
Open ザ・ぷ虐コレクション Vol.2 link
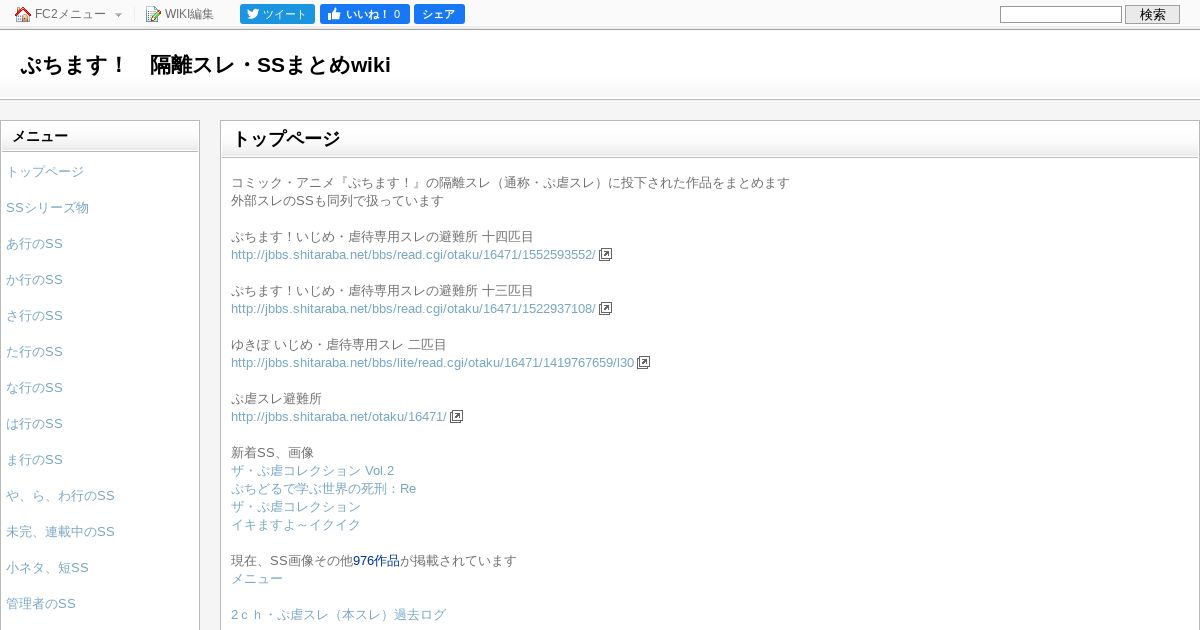312,471
